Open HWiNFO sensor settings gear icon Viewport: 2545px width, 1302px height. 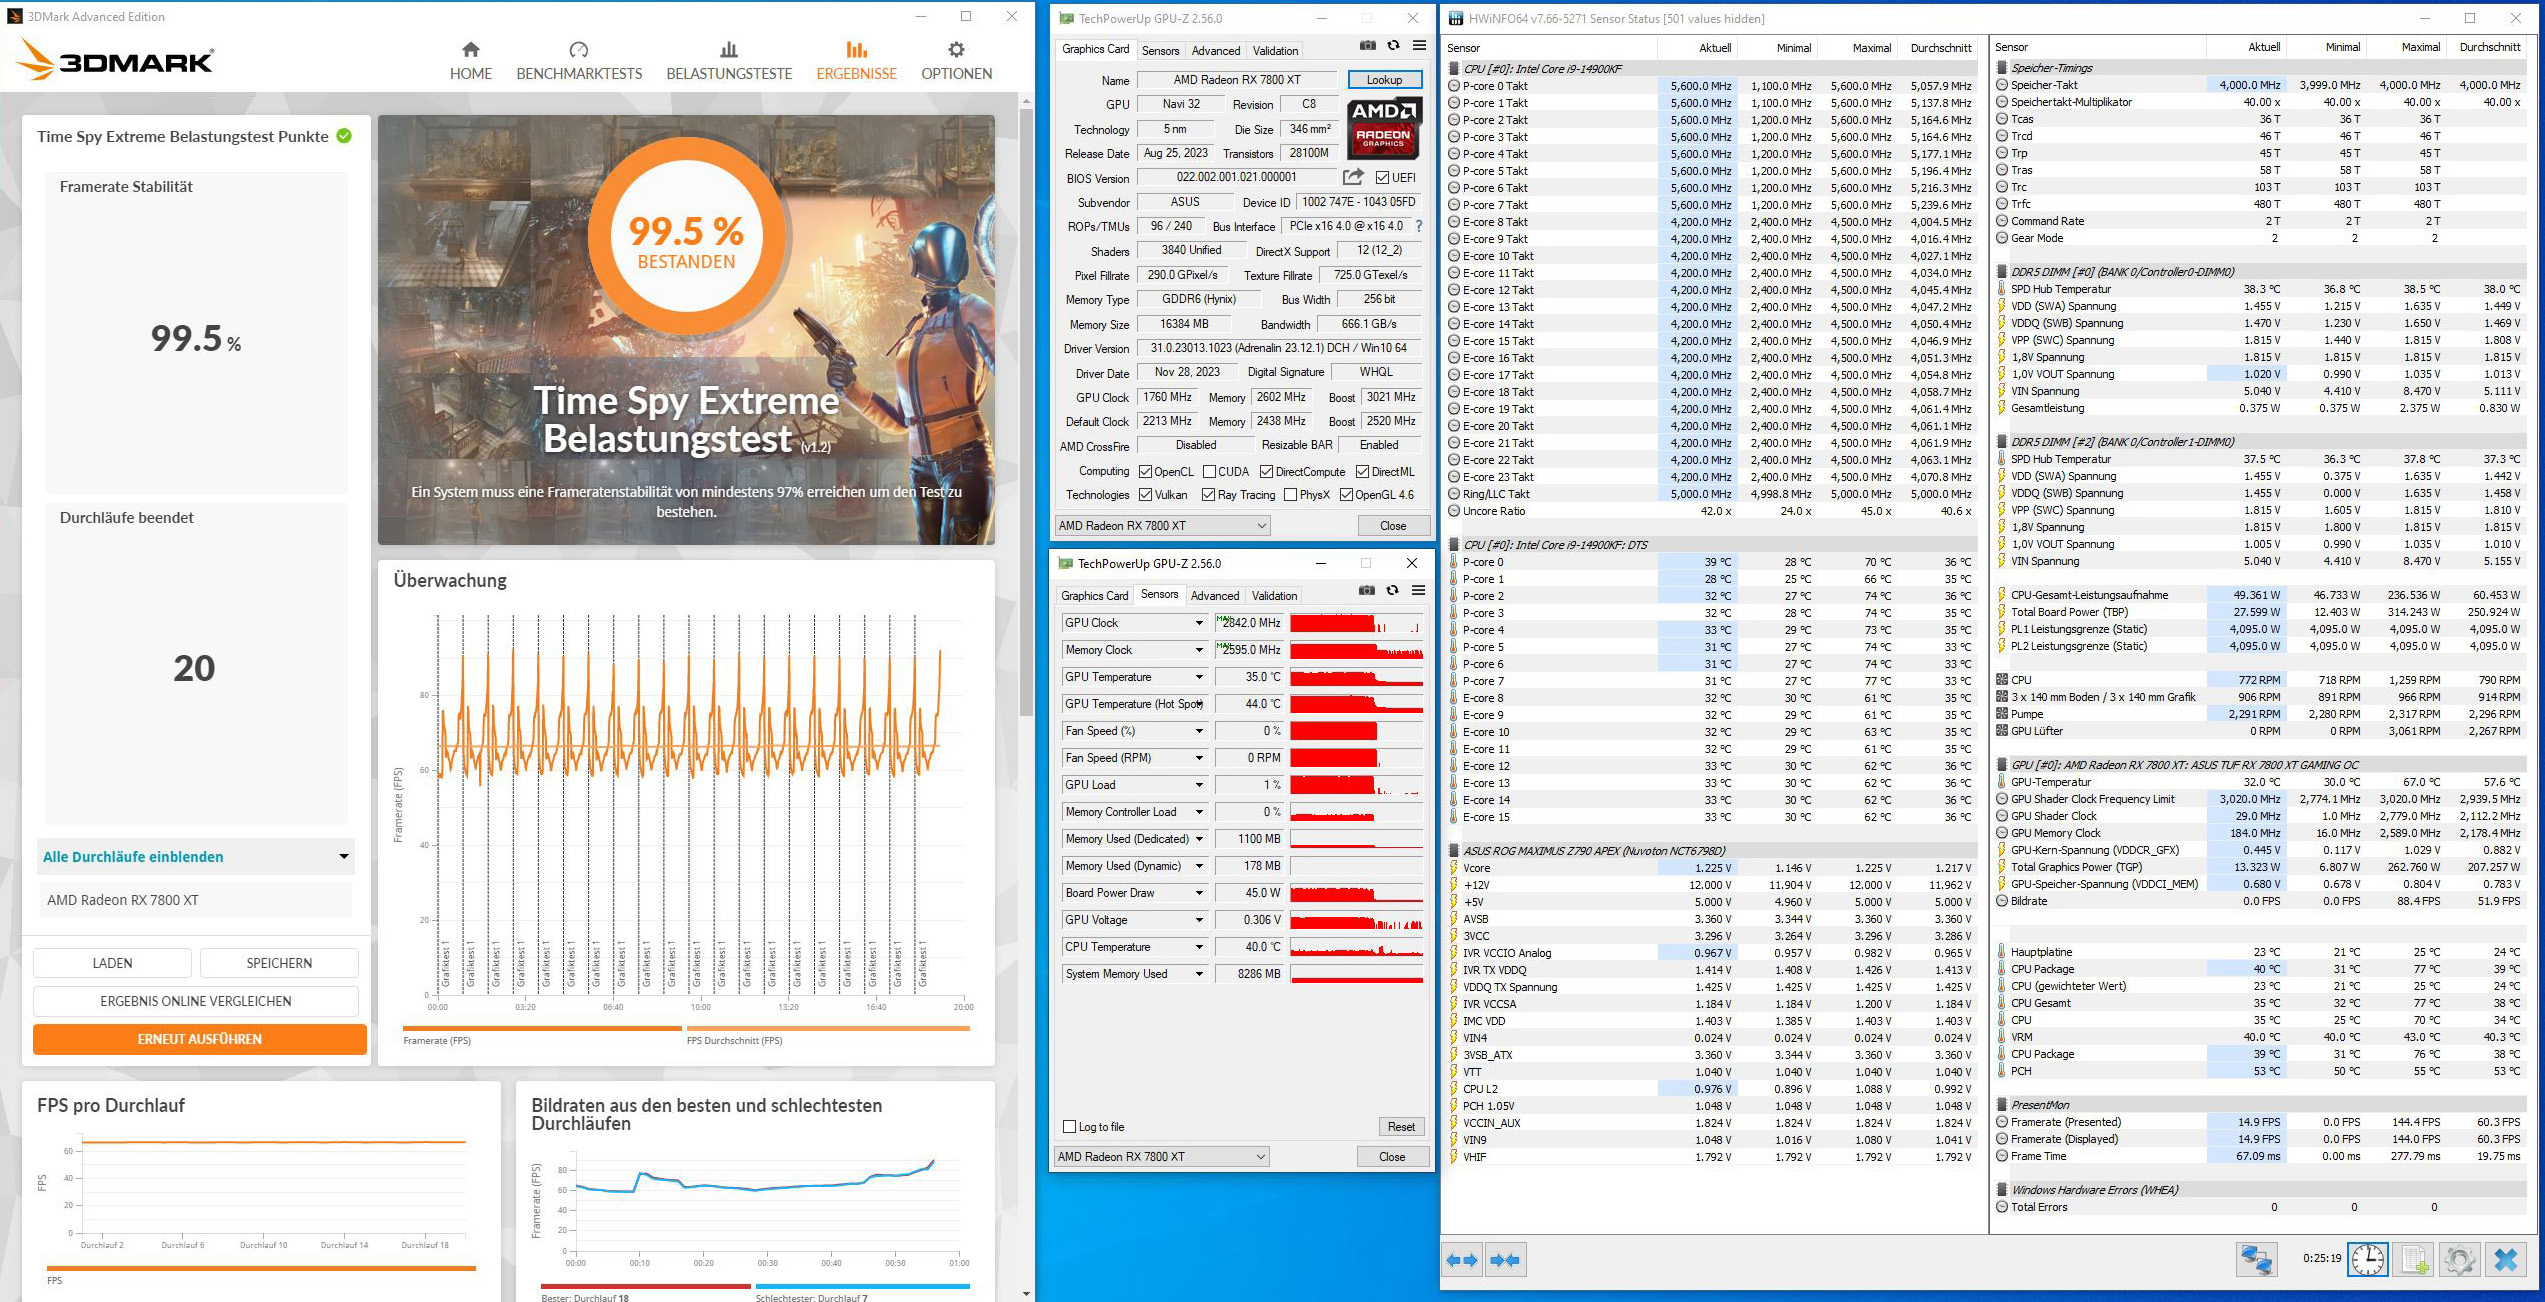(2460, 1260)
